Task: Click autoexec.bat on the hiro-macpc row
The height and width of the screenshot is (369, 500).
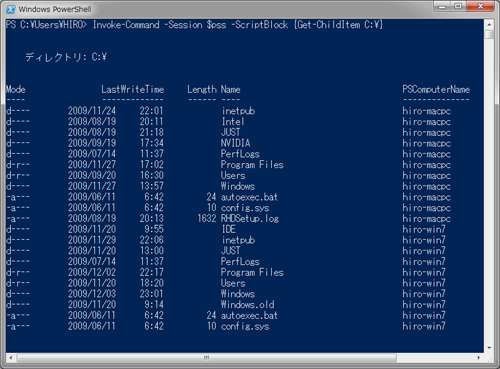Action: click(249, 197)
